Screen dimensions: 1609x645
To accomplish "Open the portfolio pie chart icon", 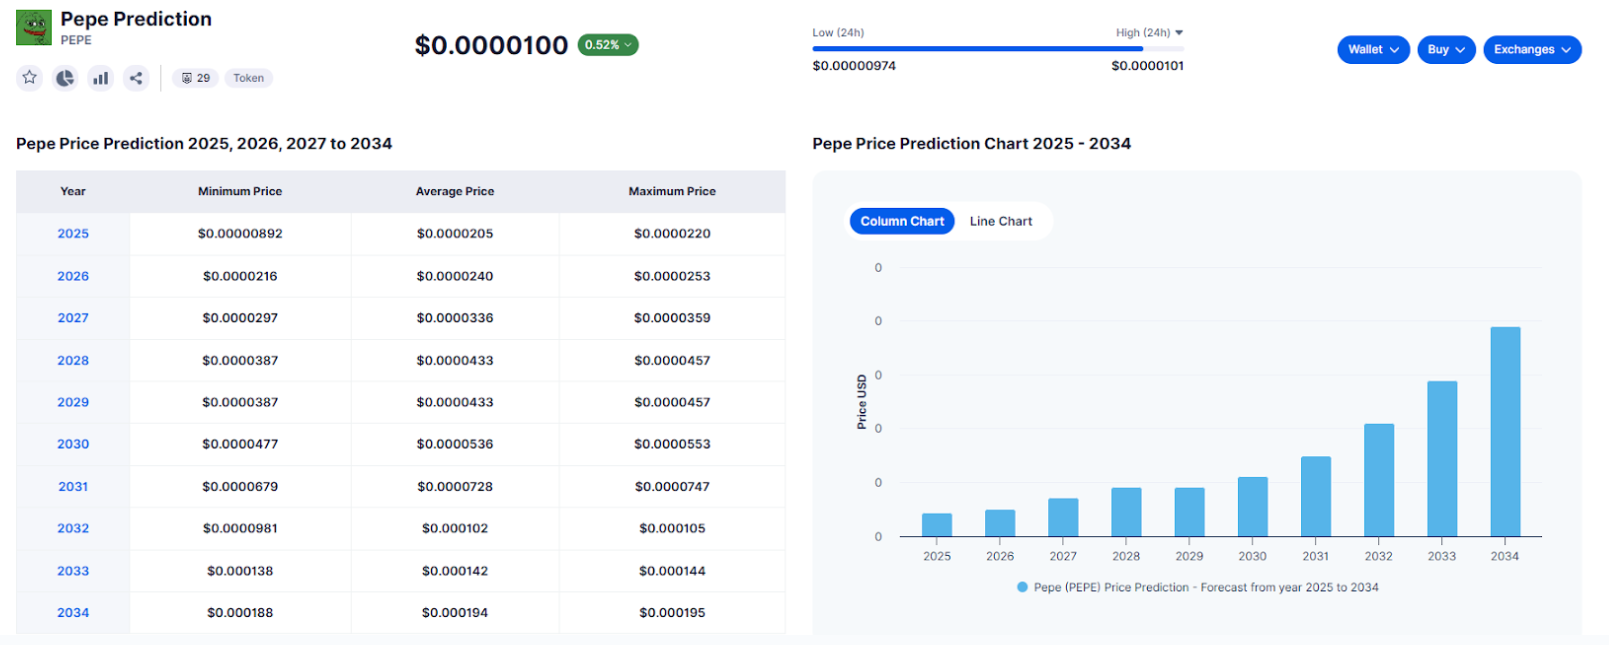I will pos(65,77).
